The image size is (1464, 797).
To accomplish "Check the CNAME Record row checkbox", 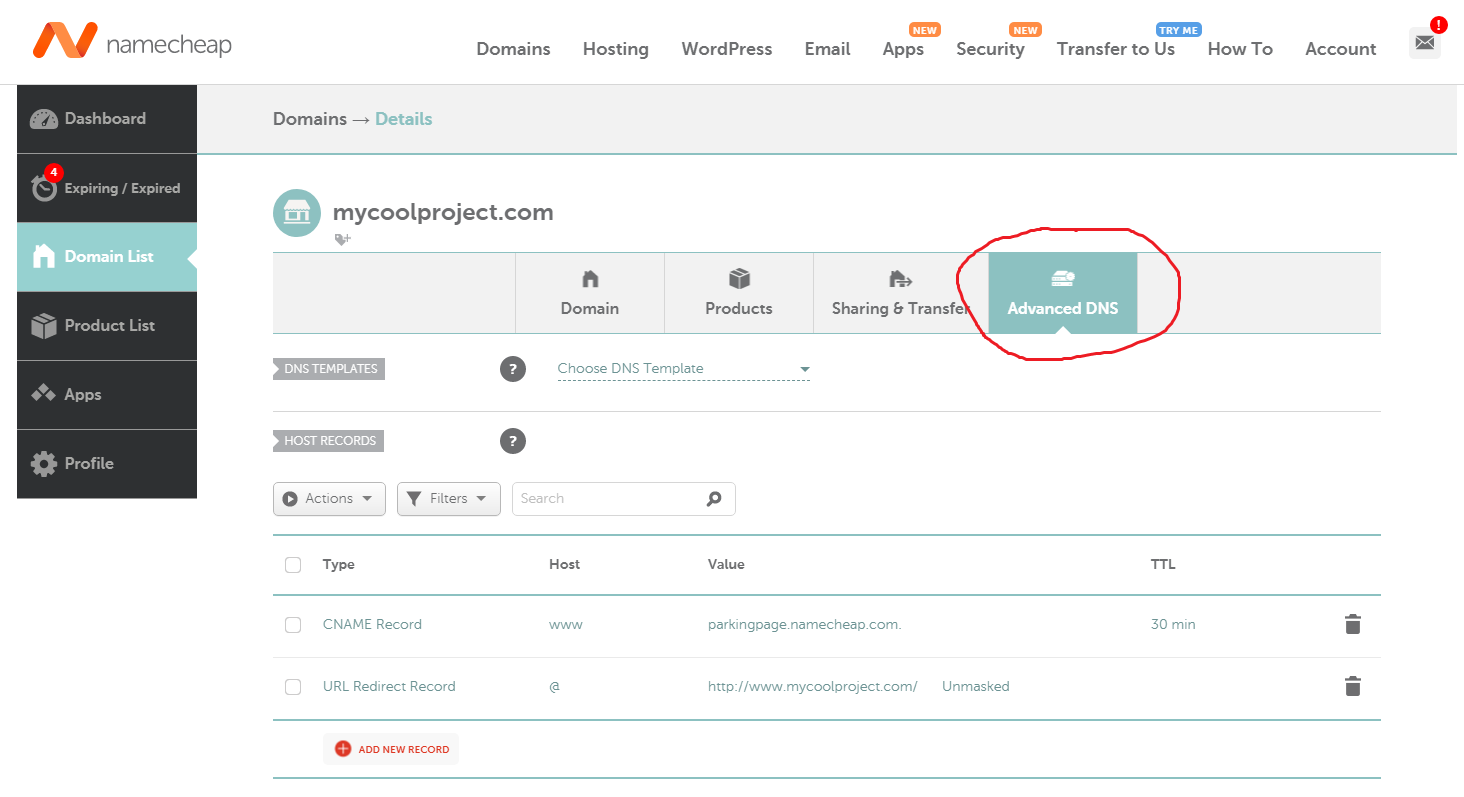I will (x=293, y=625).
